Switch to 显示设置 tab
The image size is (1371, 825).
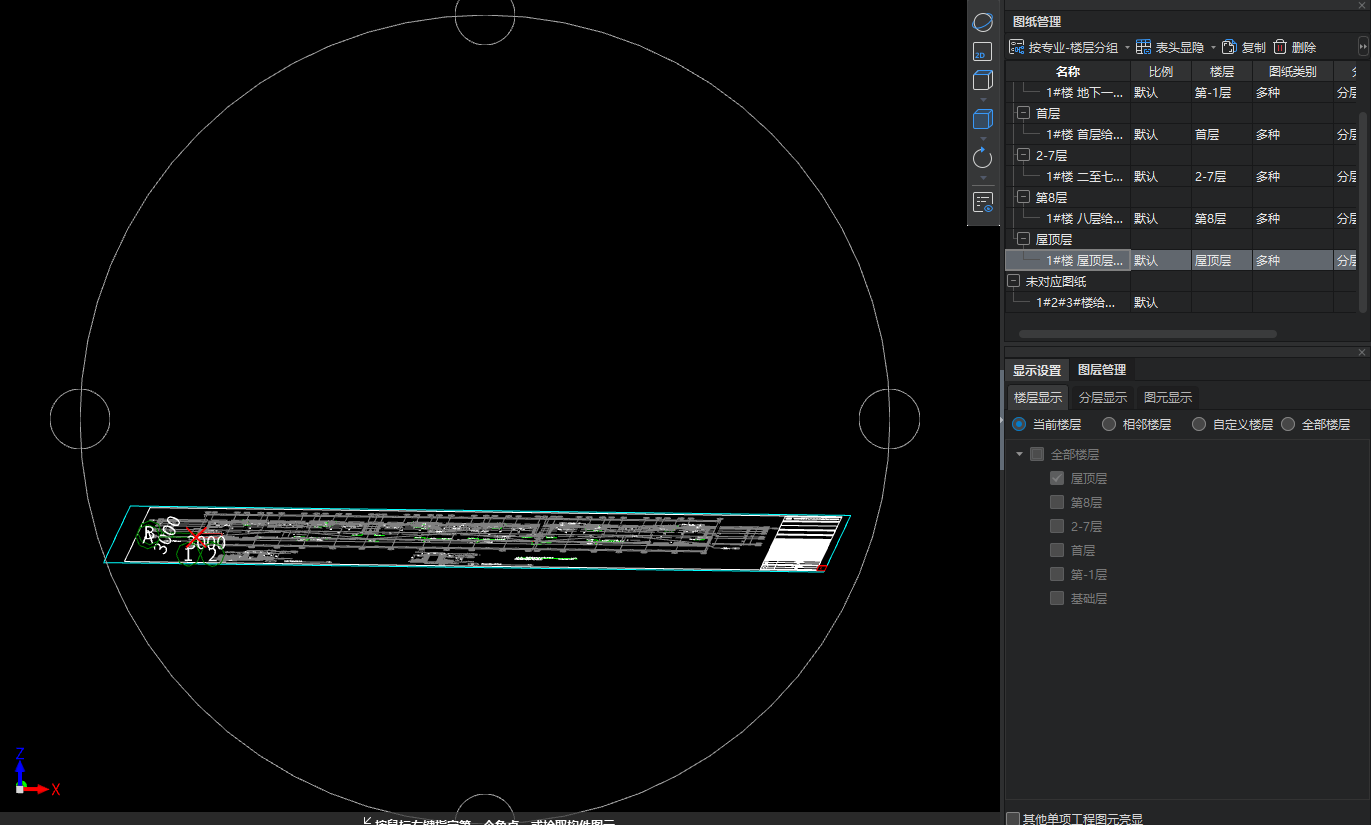point(1037,370)
